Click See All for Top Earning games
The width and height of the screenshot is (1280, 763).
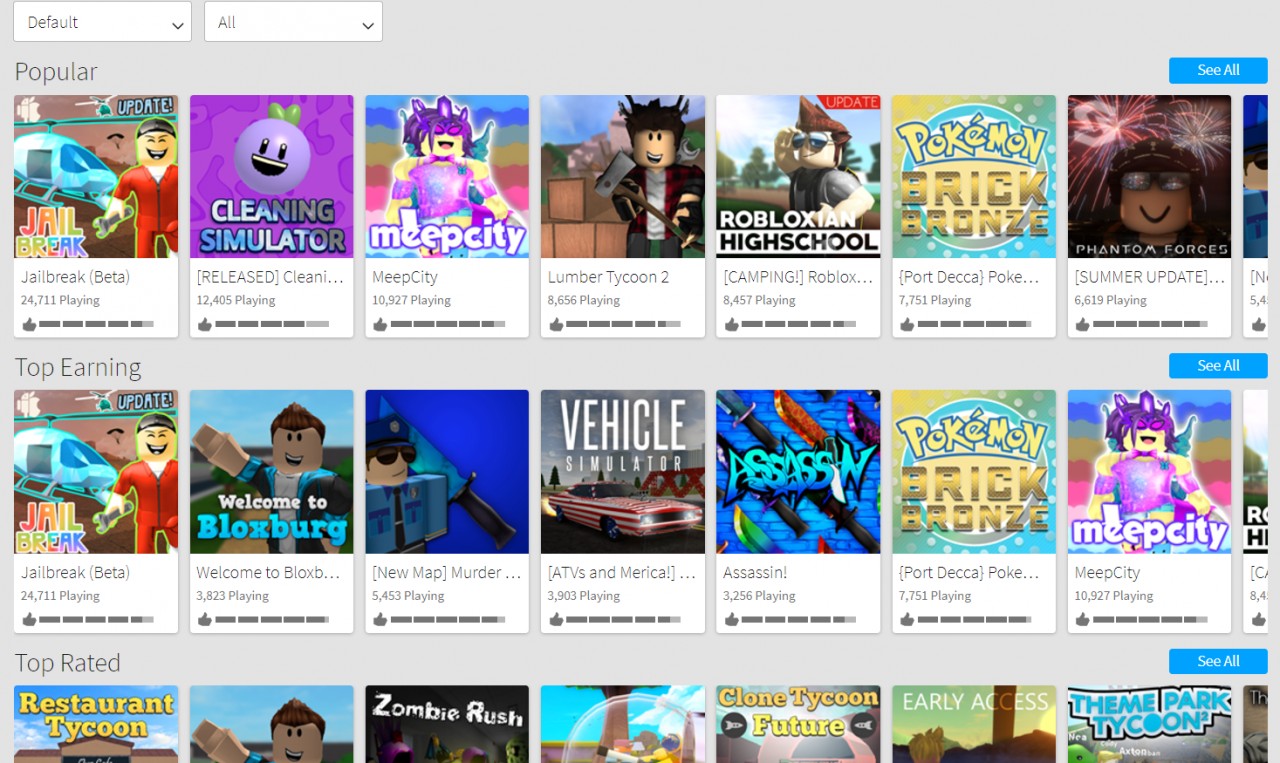[x=1218, y=365]
